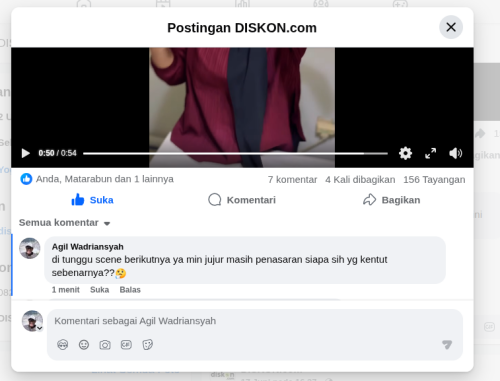This screenshot has width=500, height=381.
Task: Click the Postingan DISKON.com title
Action: click(242, 28)
